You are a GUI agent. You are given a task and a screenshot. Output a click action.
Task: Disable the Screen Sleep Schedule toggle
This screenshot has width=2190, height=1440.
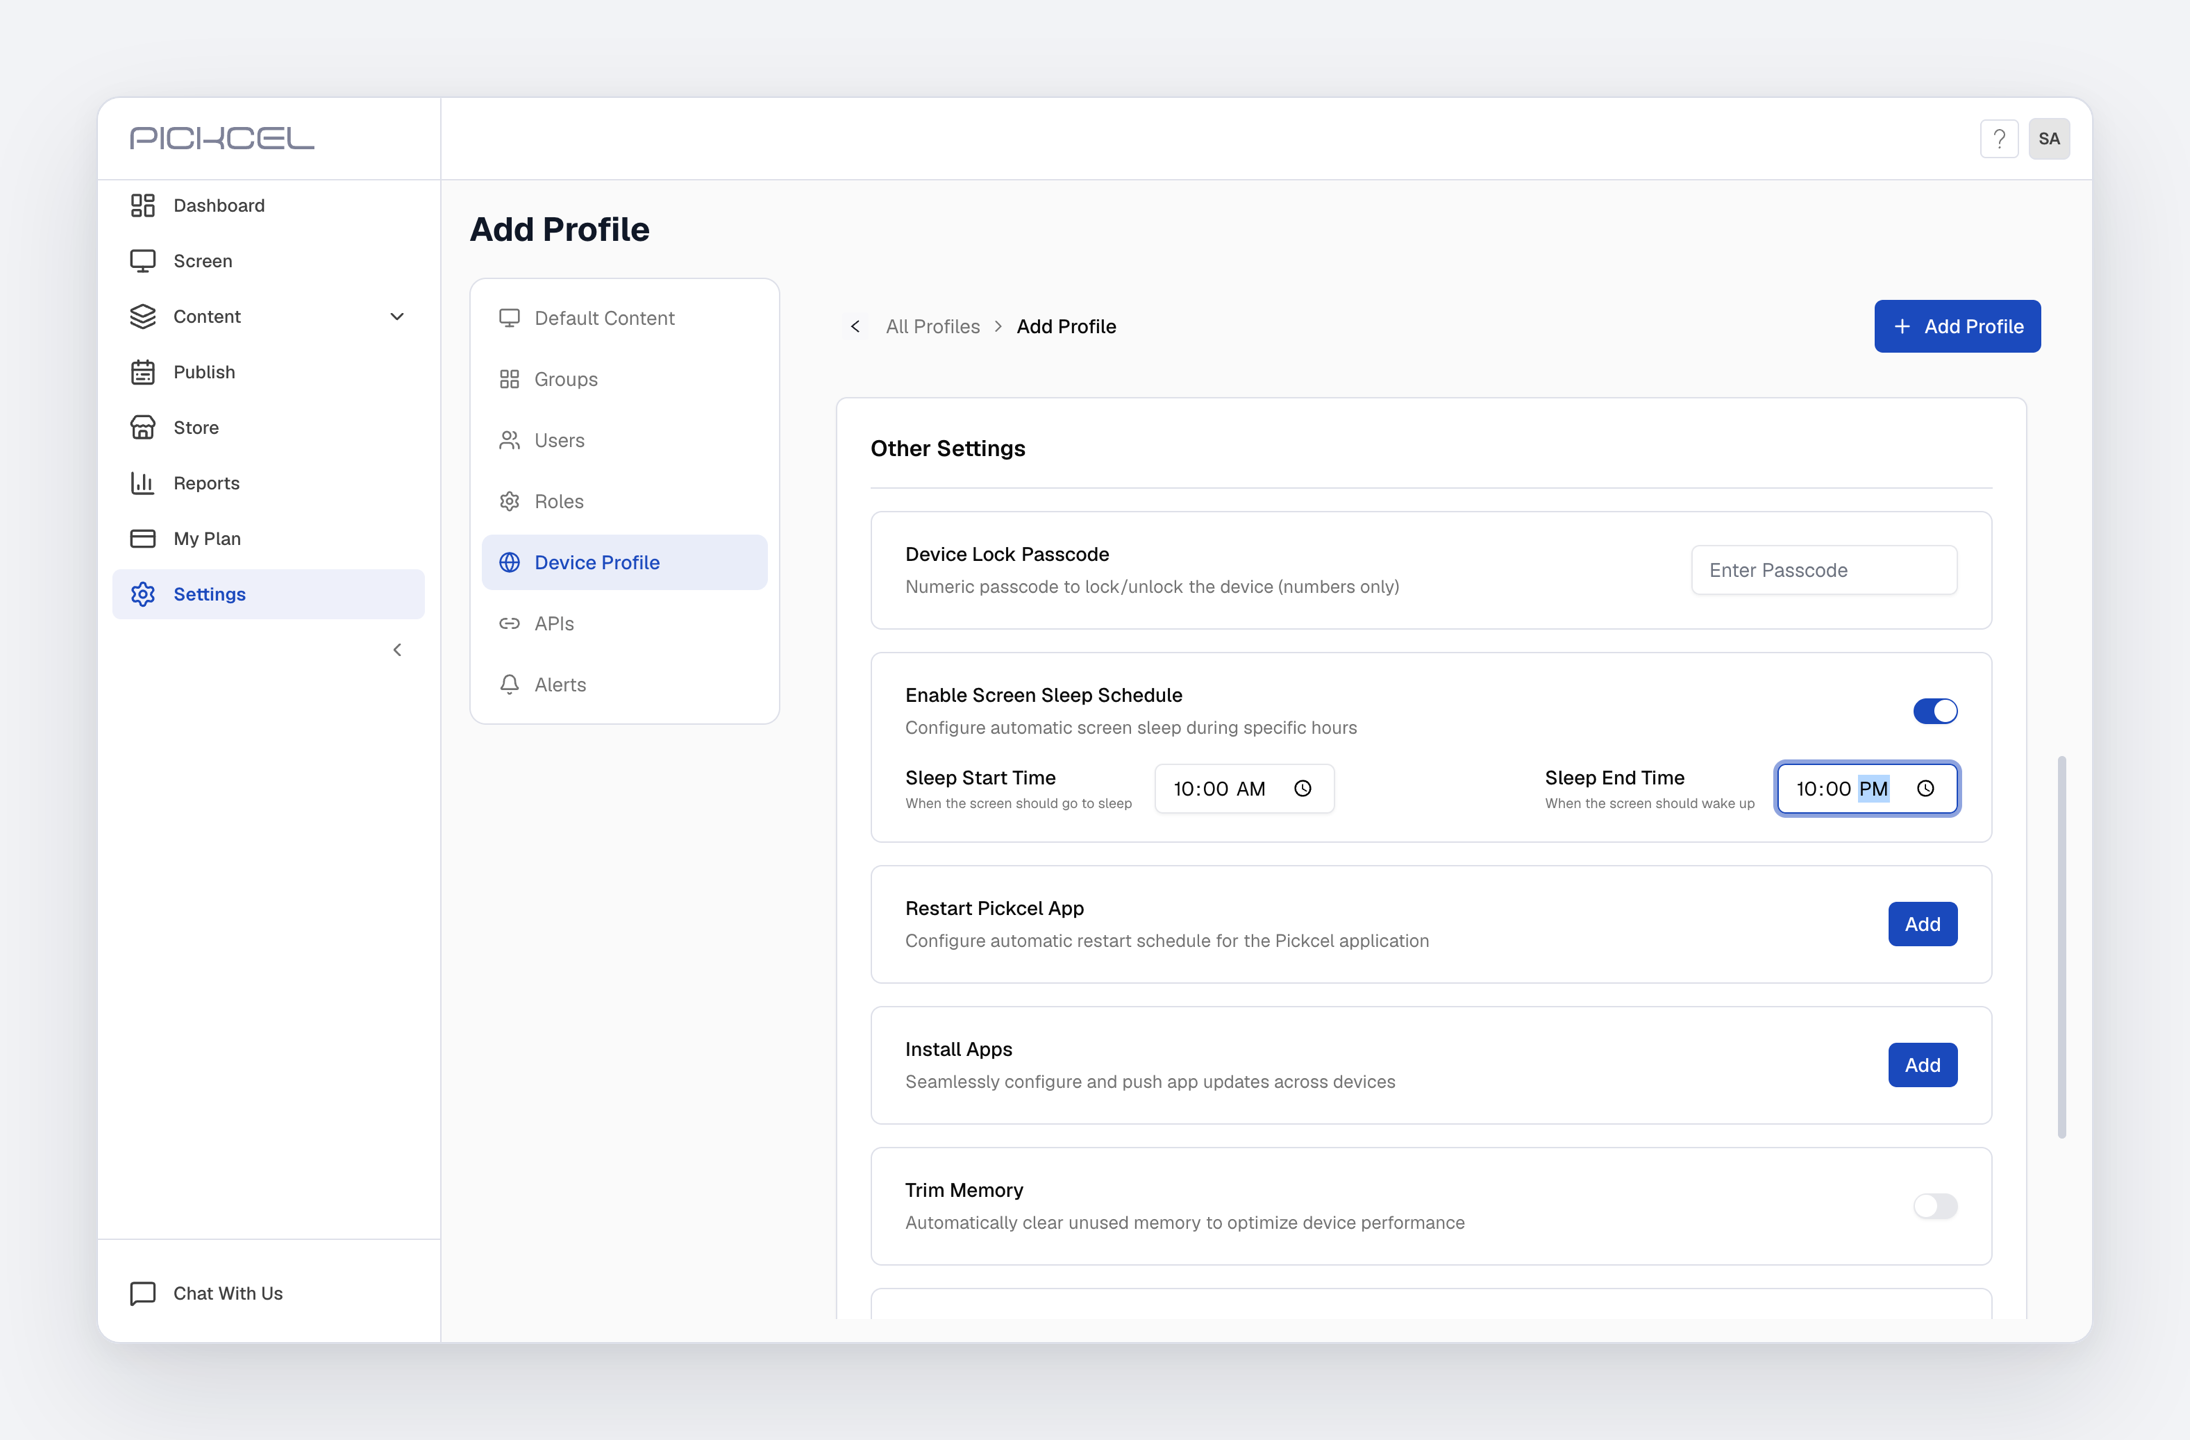[1935, 711]
